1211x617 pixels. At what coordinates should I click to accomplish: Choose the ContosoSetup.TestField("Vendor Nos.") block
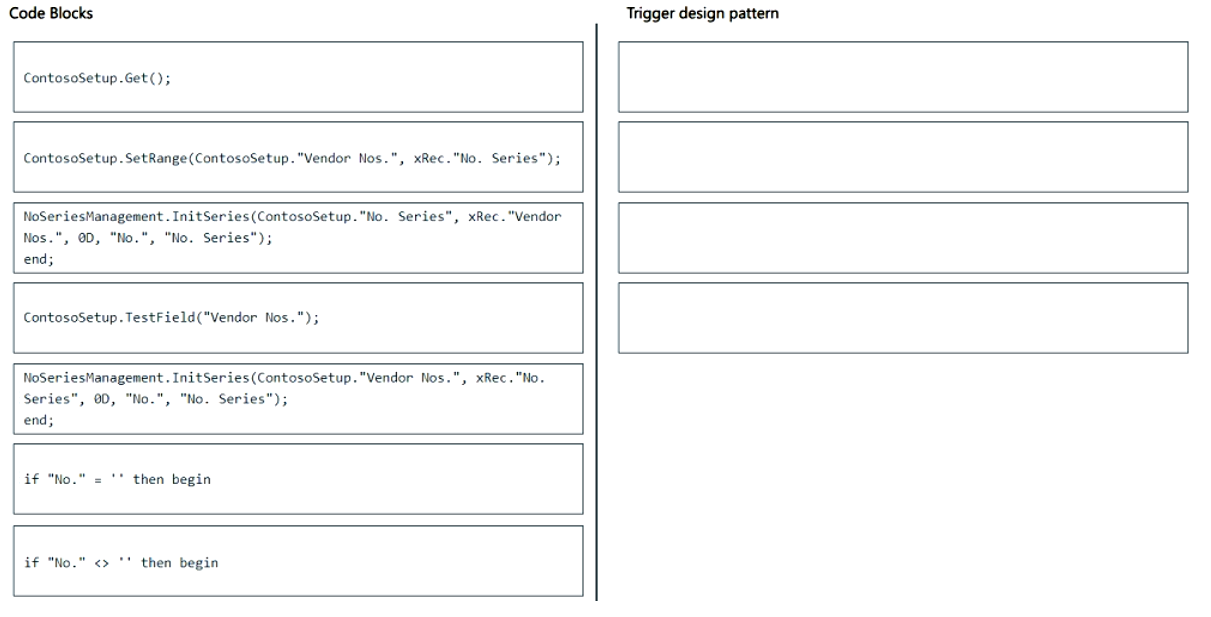point(297,318)
